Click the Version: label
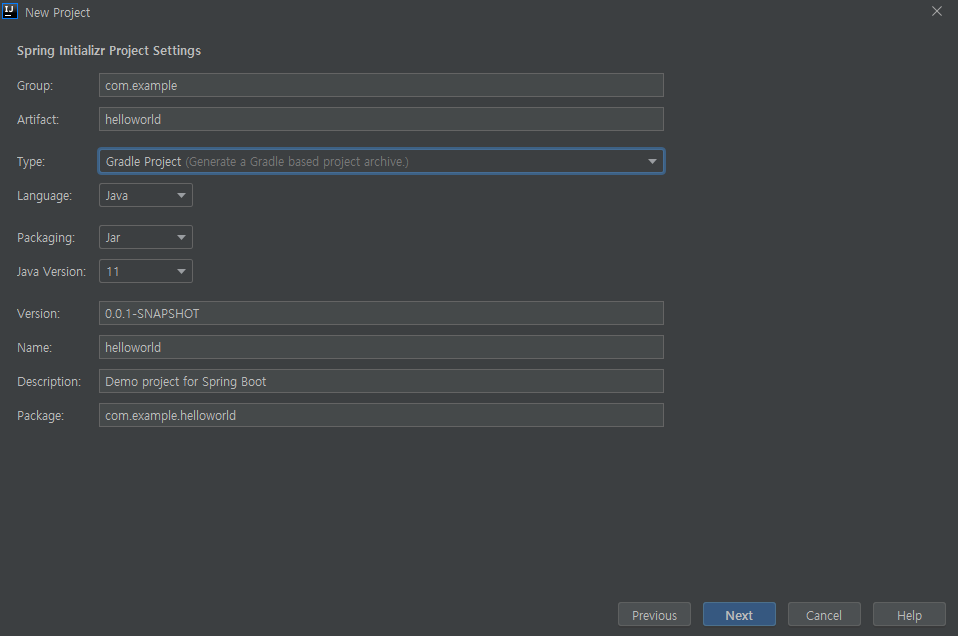Screen dimensions: 958x636 point(38,314)
